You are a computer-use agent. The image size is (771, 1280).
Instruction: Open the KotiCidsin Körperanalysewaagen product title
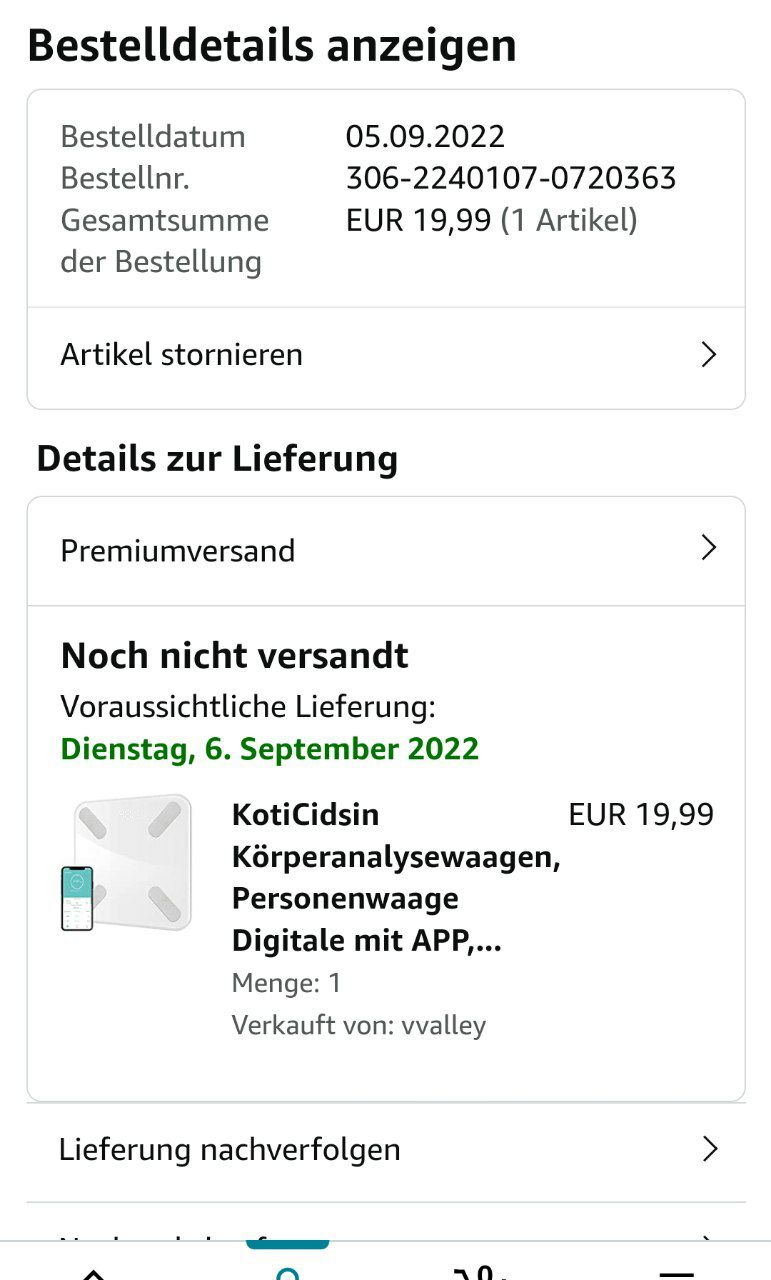(x=395, y=878)
